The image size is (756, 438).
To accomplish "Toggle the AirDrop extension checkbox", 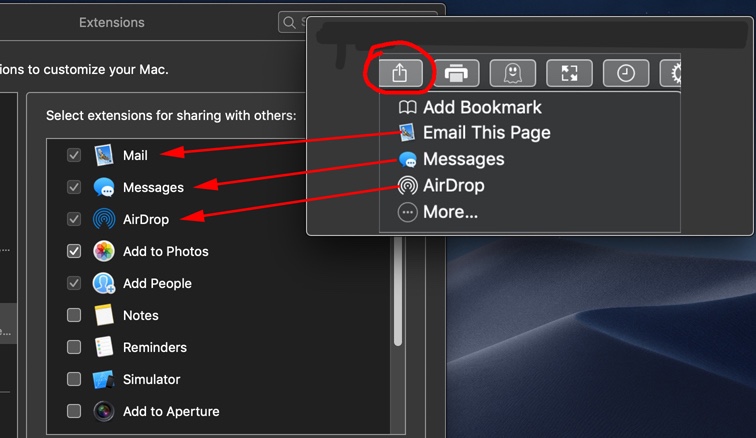I will [x=74, y=219].
